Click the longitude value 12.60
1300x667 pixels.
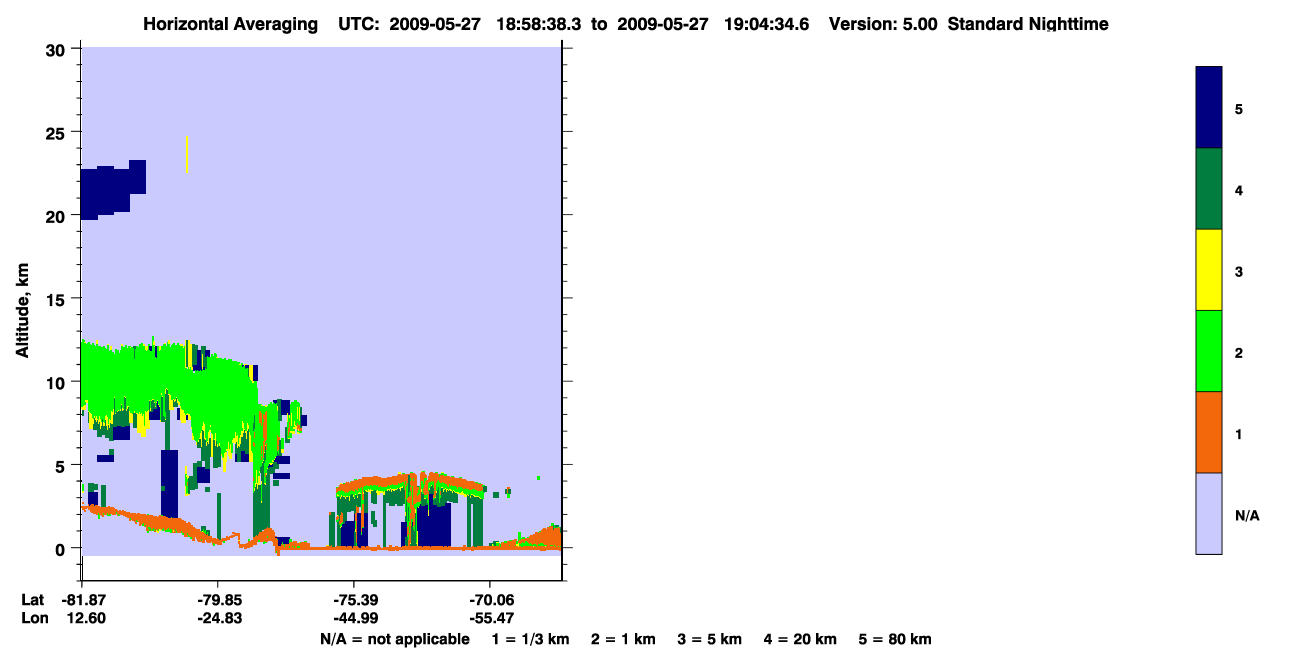[86, 618]
